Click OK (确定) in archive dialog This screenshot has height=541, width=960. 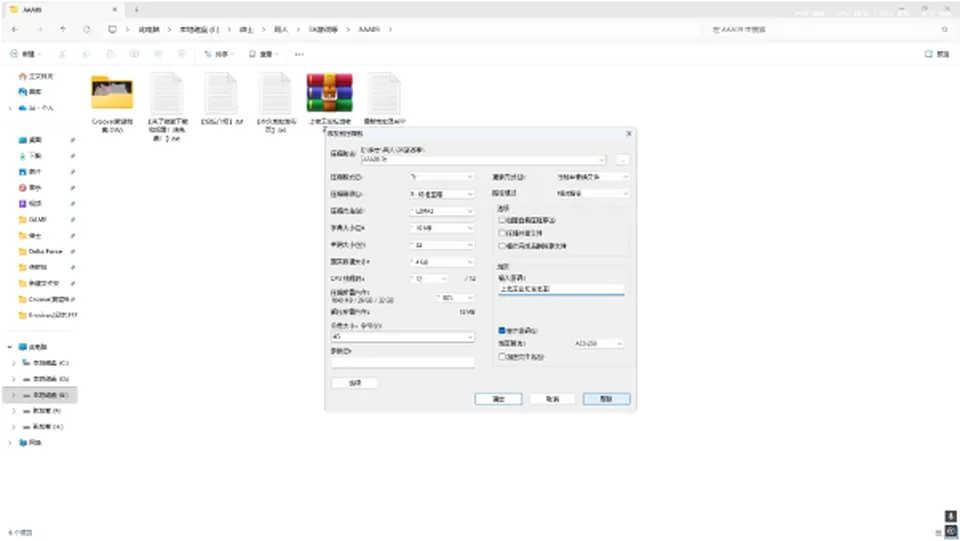[x=498, y=399]
